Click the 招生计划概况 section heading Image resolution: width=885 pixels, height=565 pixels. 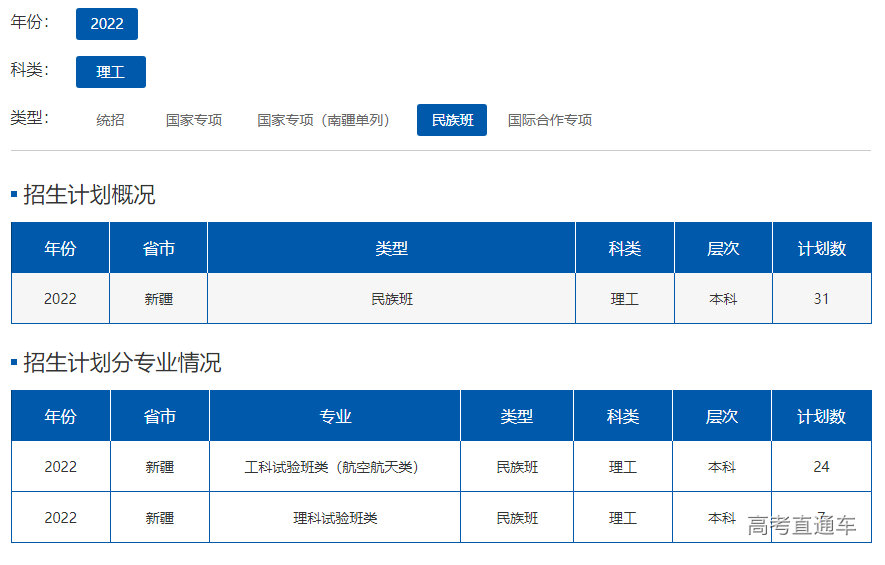pos(89,195)
